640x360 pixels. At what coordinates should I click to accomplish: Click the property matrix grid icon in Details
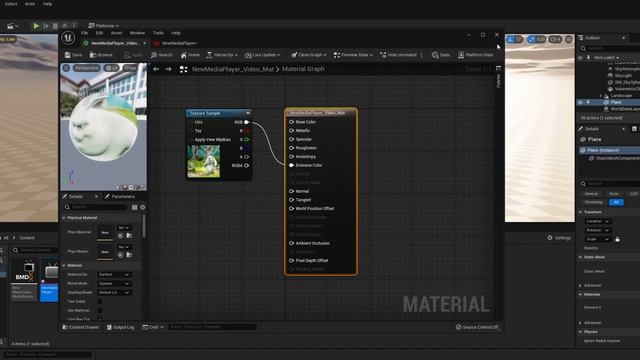click(x=134, y=207)
